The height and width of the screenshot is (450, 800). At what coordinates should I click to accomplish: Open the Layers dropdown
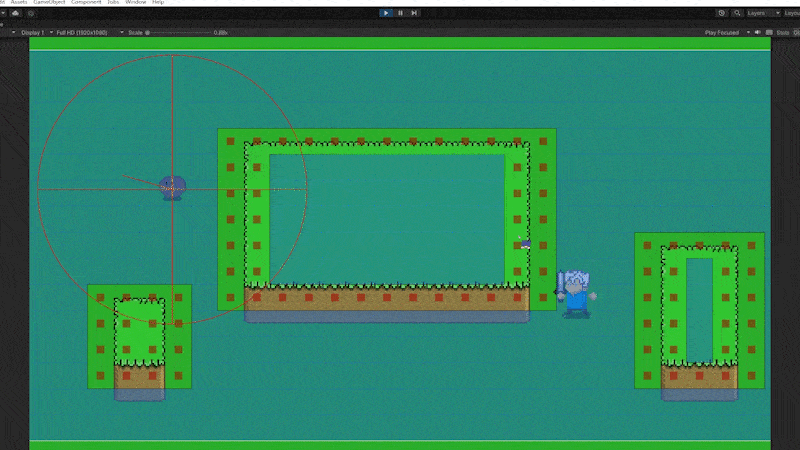point(762,13)
